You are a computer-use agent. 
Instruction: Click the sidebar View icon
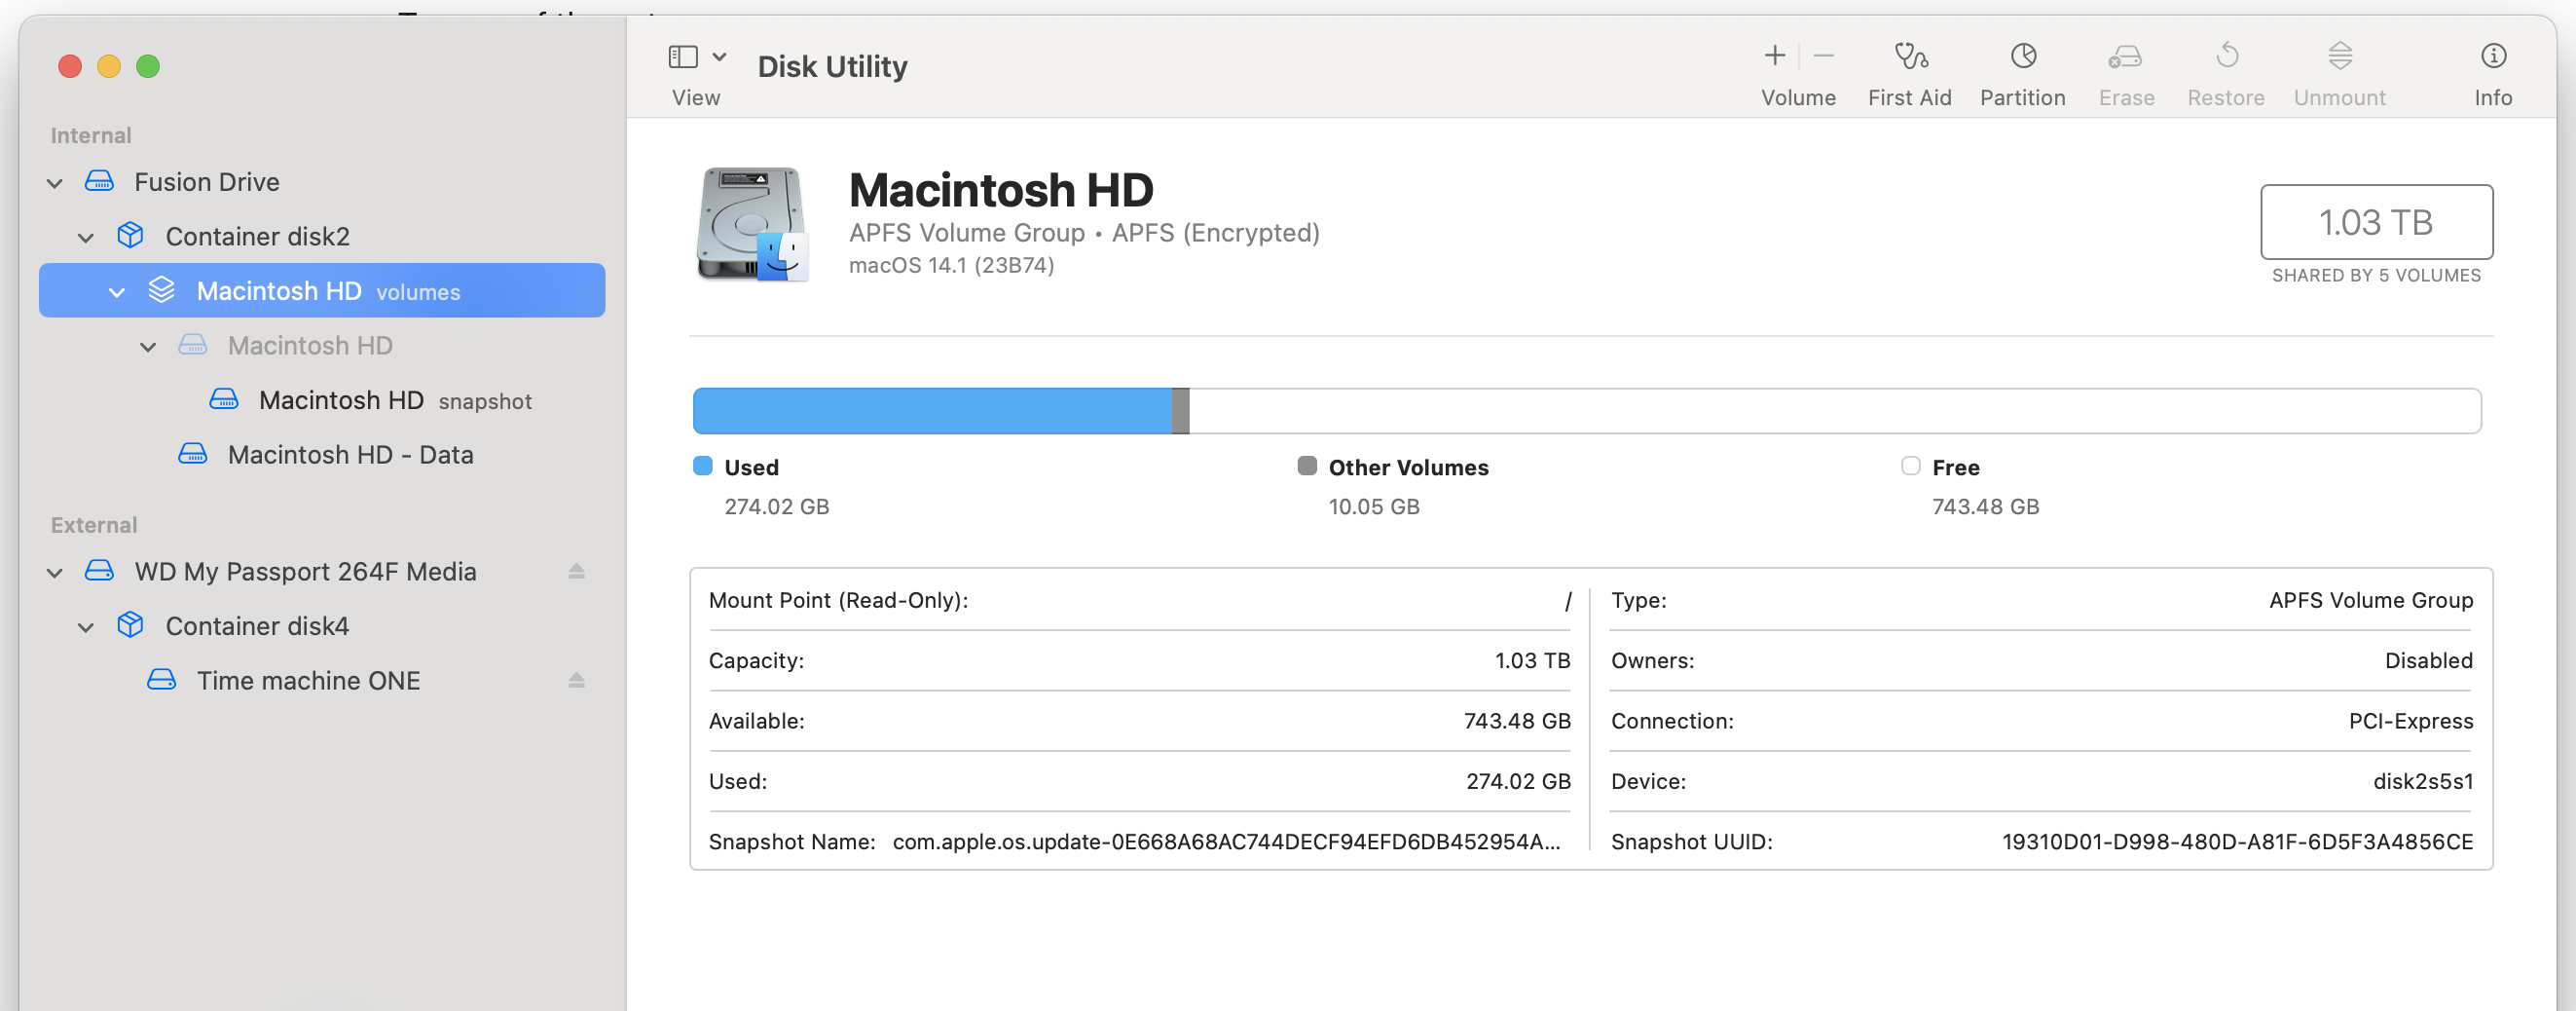pos(683,57)
